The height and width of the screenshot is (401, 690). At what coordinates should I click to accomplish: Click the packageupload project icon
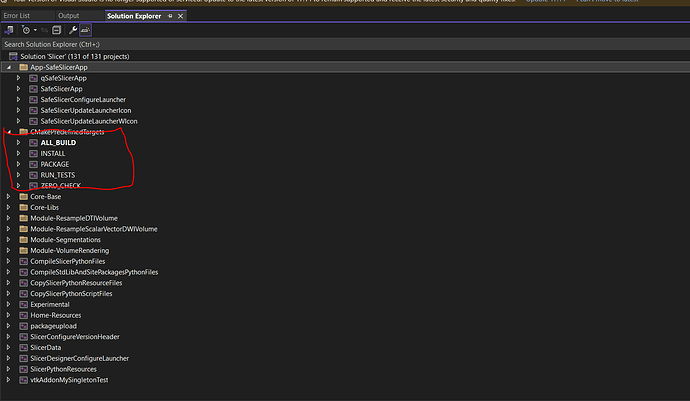click(x=24, y=326)
